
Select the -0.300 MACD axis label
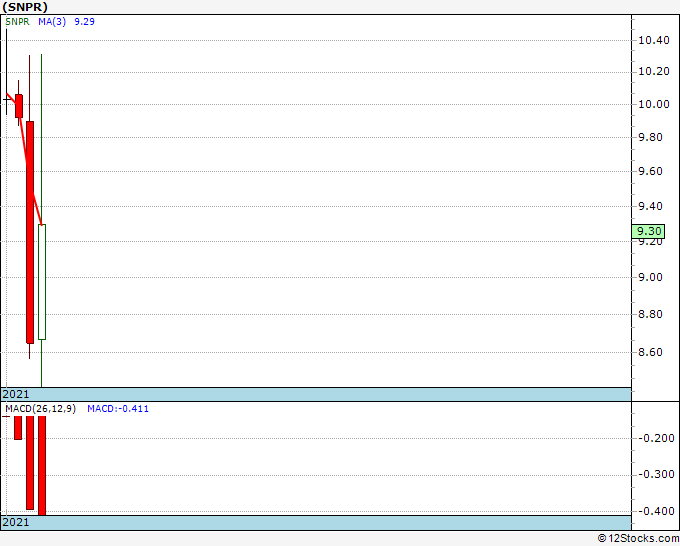tap(656, 474)
